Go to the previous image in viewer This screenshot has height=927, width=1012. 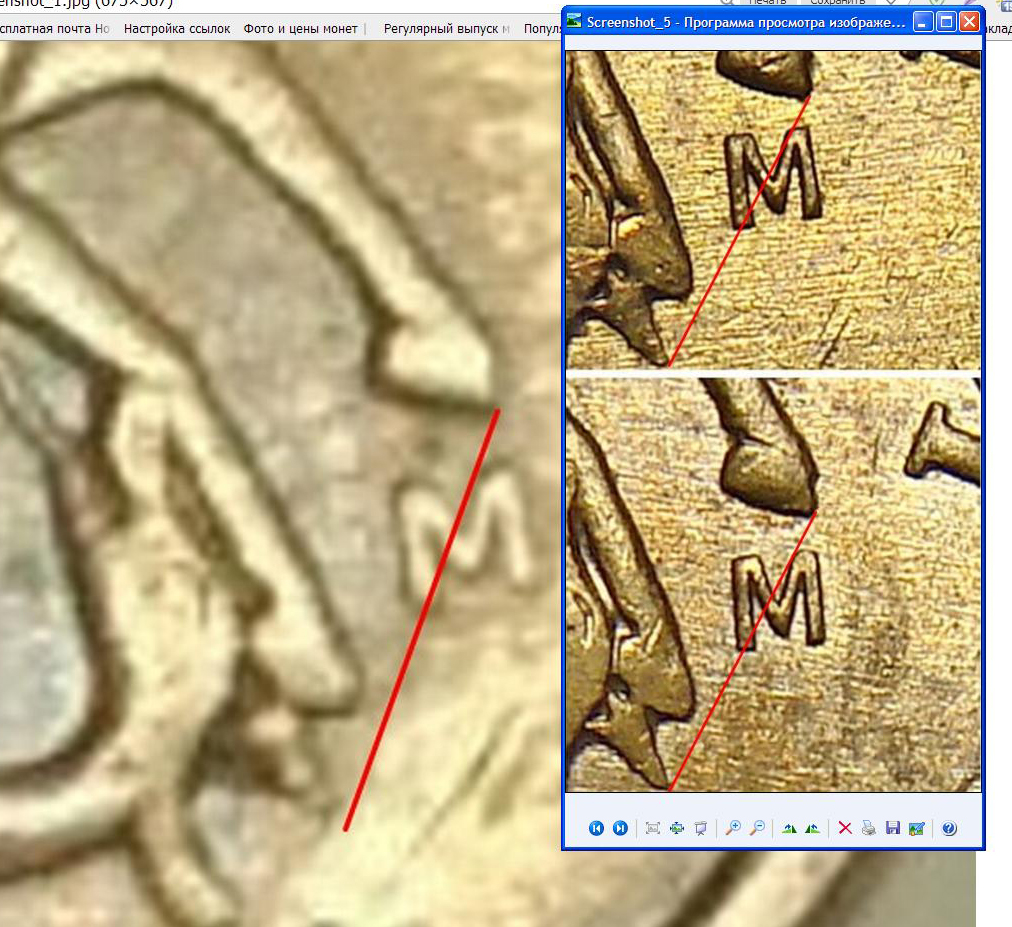[597, 828]
